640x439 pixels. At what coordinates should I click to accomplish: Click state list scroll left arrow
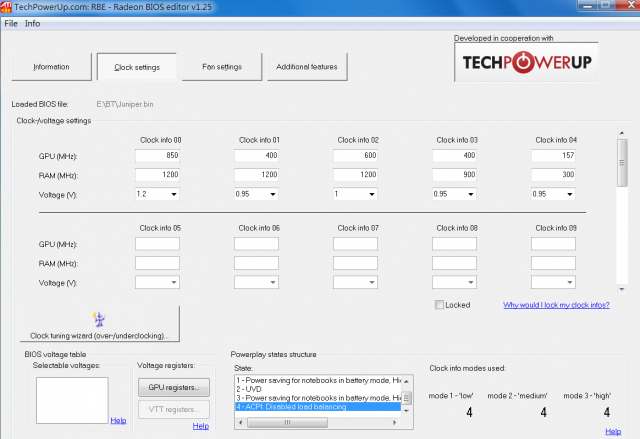coord(240,423)
